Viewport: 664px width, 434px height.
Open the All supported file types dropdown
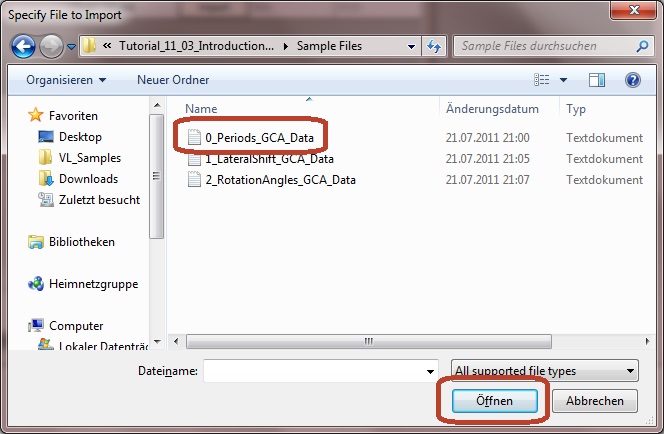pyautogui.click(x=545, y=370)
